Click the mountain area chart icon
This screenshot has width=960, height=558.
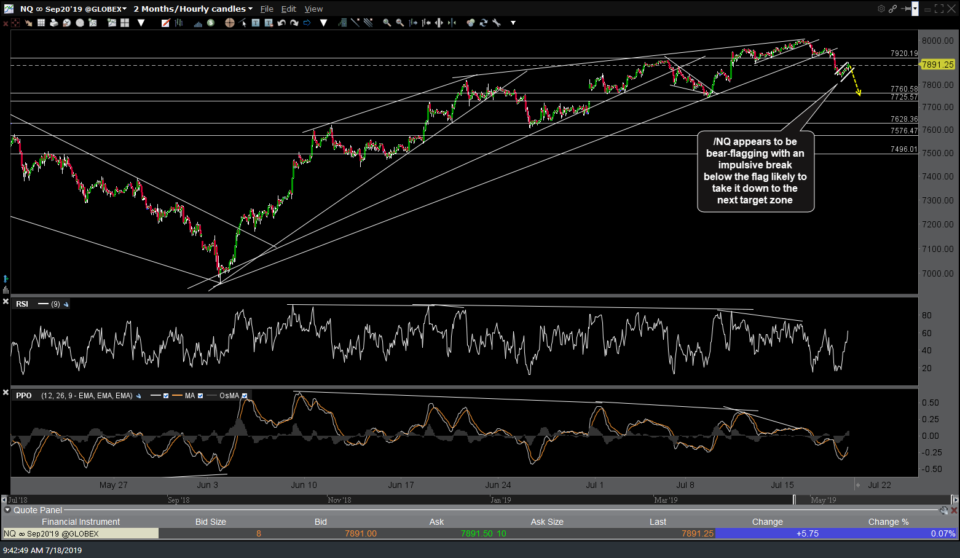(198, 23)
